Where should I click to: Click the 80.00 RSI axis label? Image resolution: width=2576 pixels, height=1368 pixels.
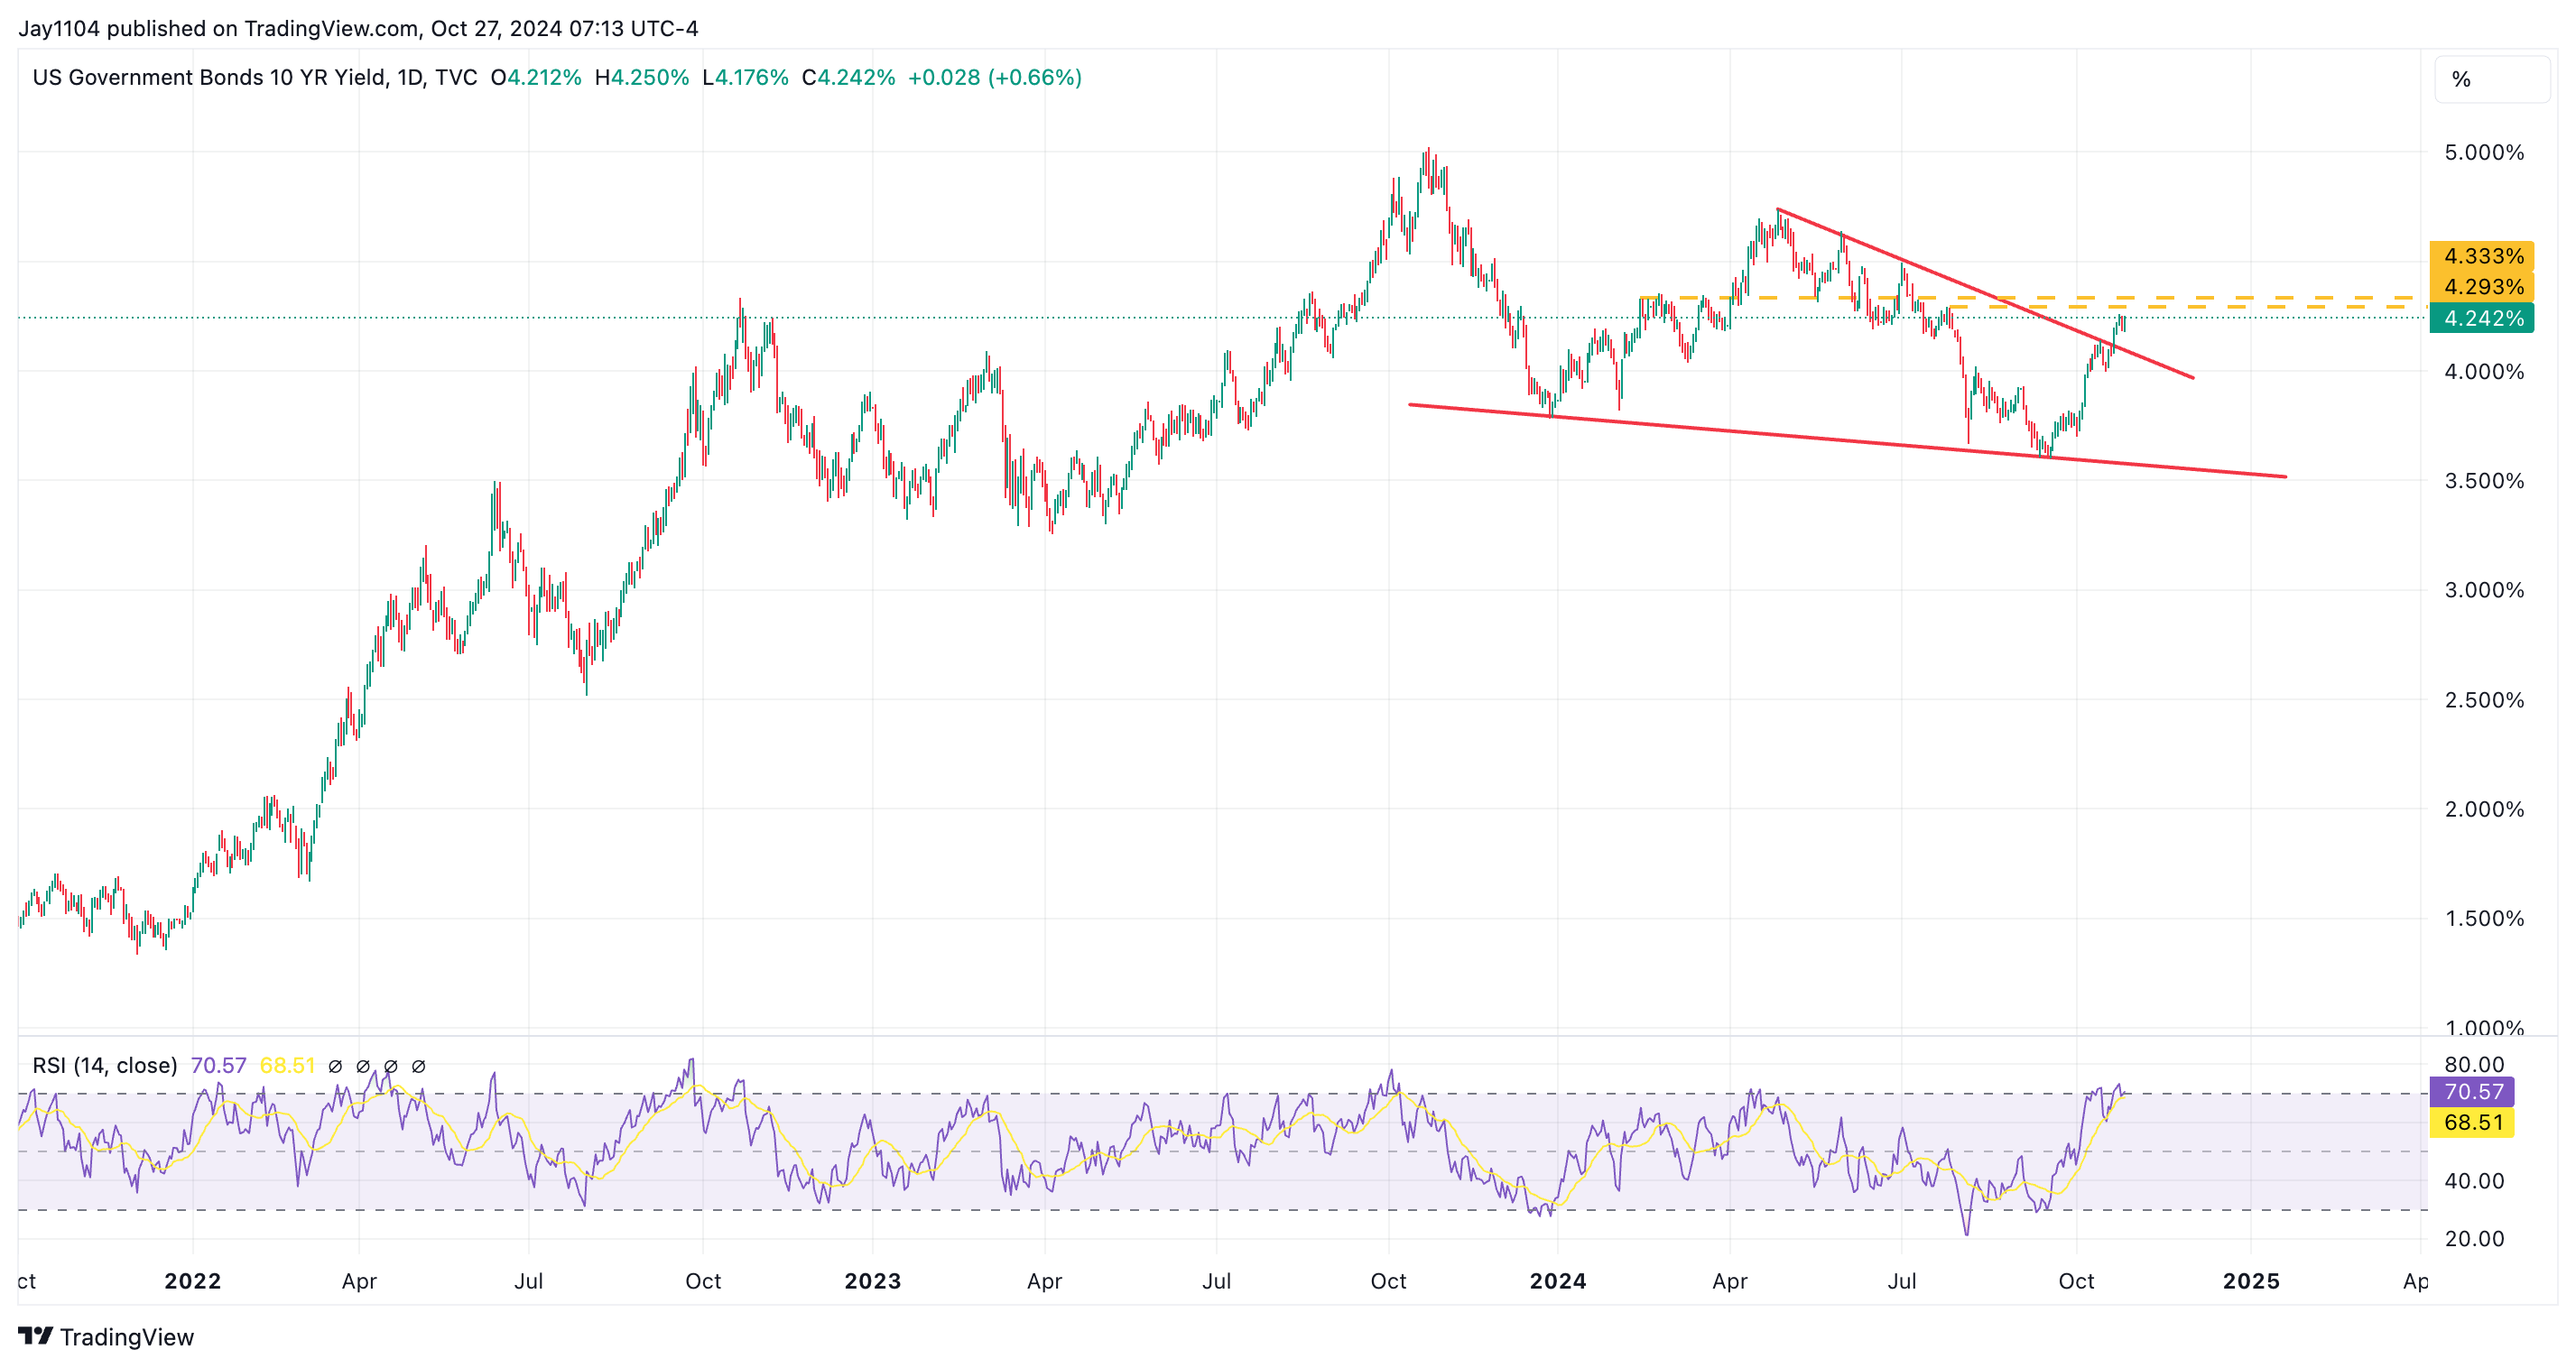2474,1064
